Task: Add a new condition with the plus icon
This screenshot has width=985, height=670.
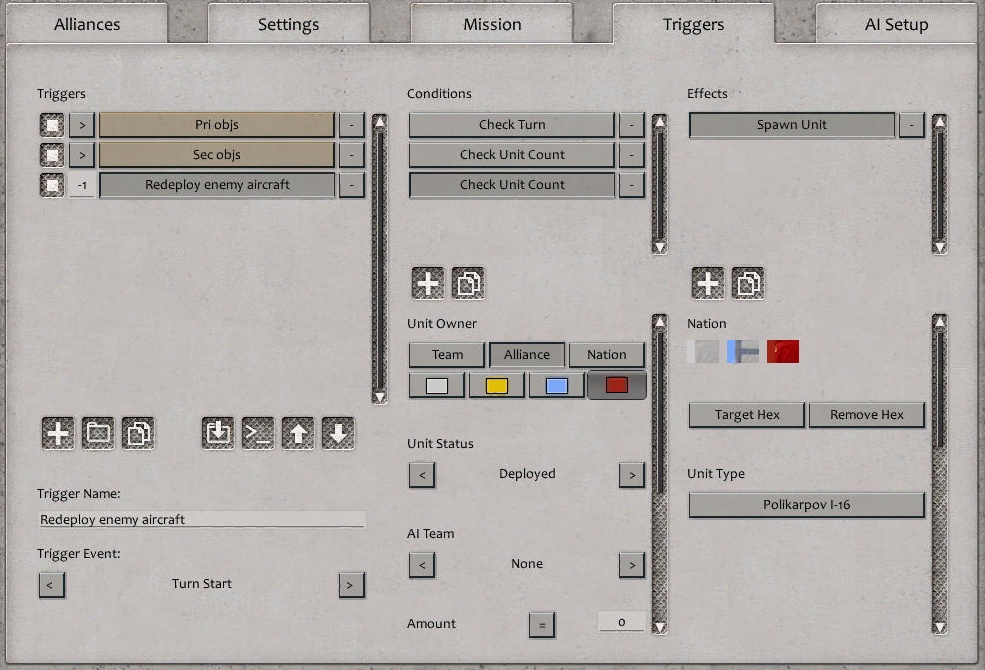Action: (x=427, y=283)
